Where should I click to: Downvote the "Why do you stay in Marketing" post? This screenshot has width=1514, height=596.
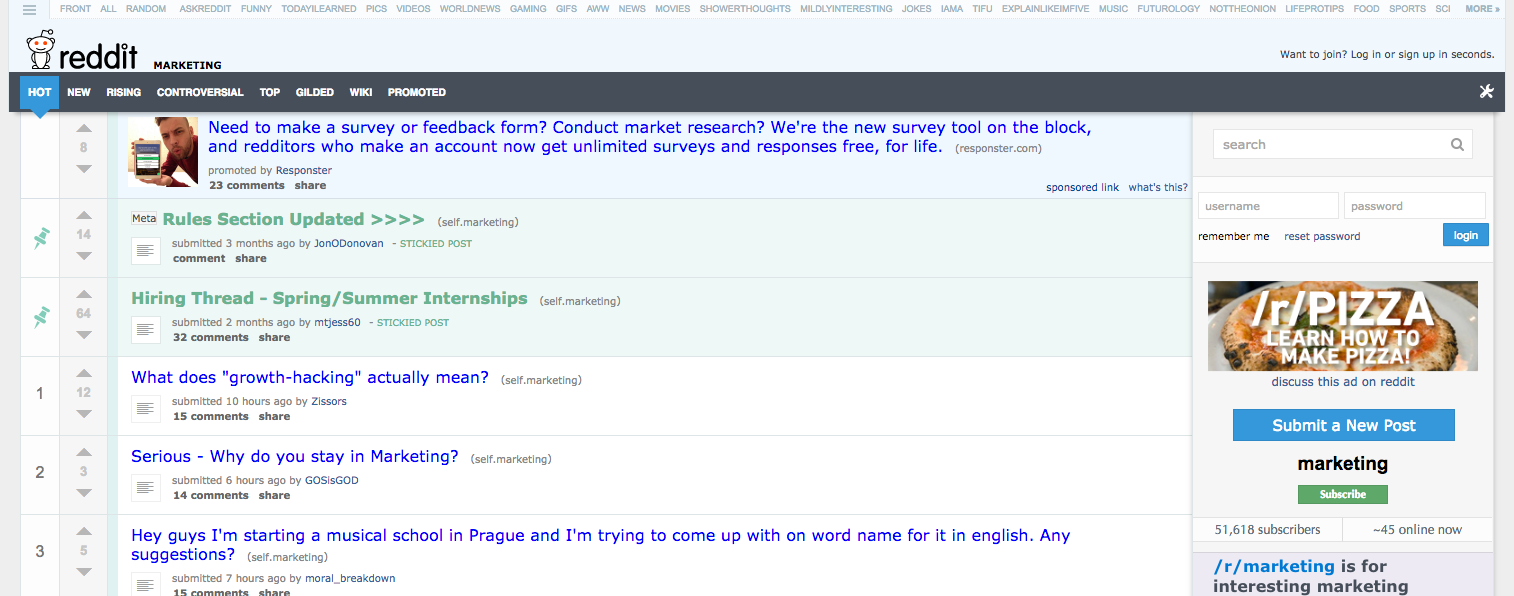[84, 493]
